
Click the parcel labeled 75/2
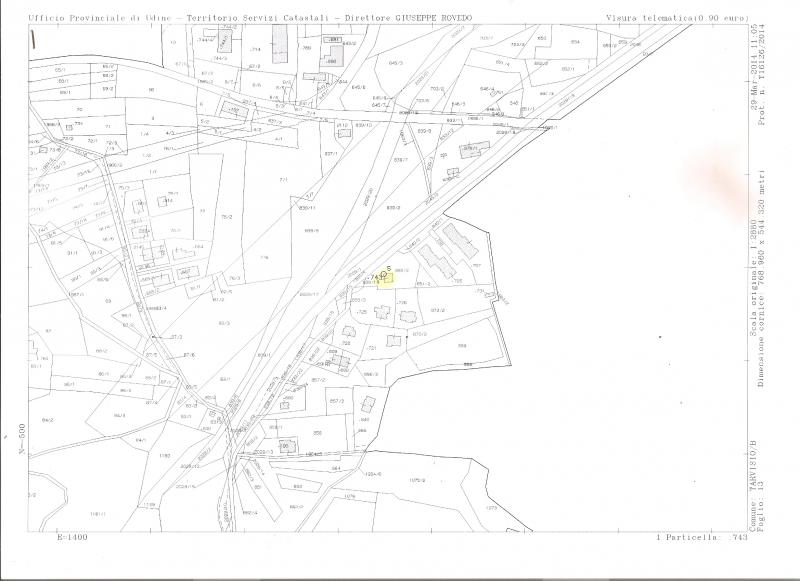[227, 215]
